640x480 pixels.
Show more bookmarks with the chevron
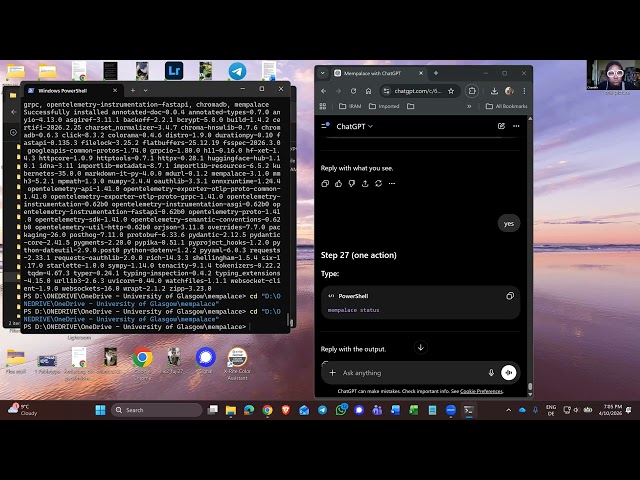(x=469, y=106)
